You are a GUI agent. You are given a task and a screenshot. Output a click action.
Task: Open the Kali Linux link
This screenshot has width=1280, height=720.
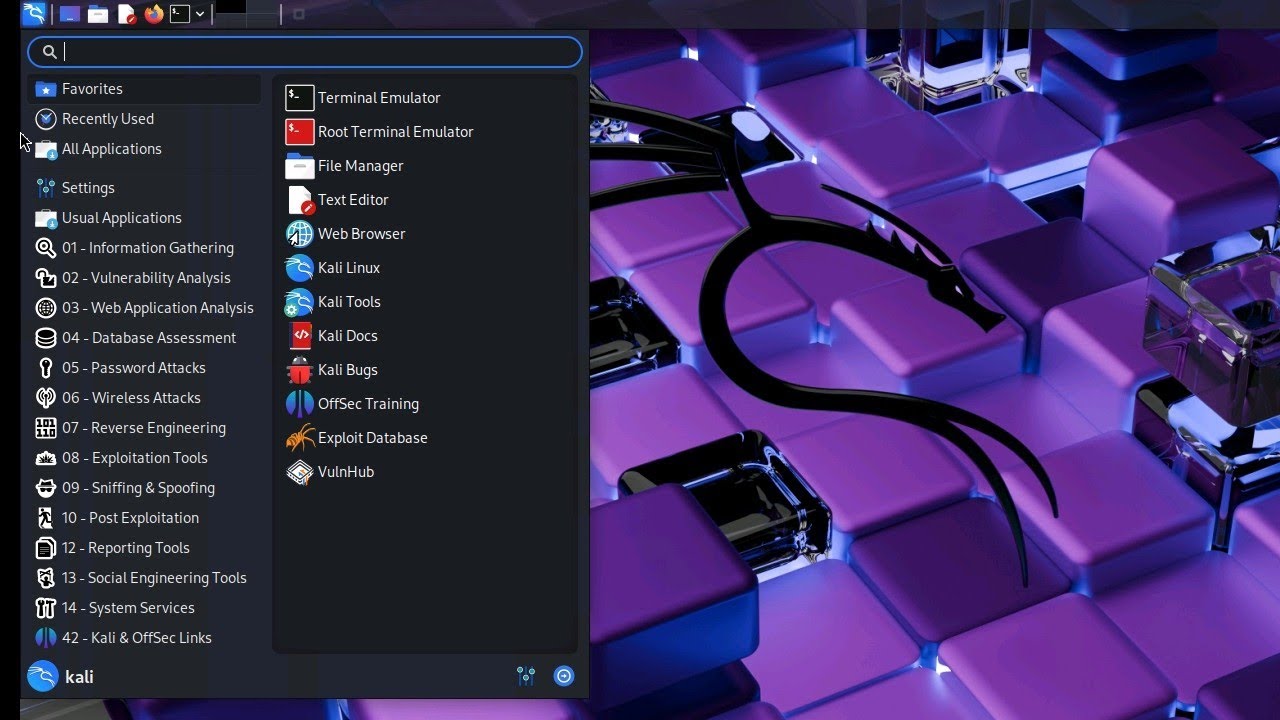point(427,268)
